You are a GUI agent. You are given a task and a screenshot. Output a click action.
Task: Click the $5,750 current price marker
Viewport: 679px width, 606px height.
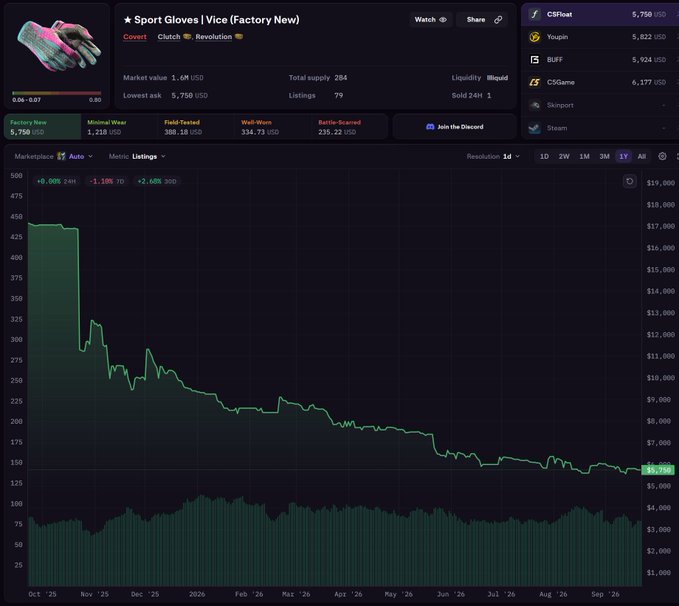click(658, 470)
